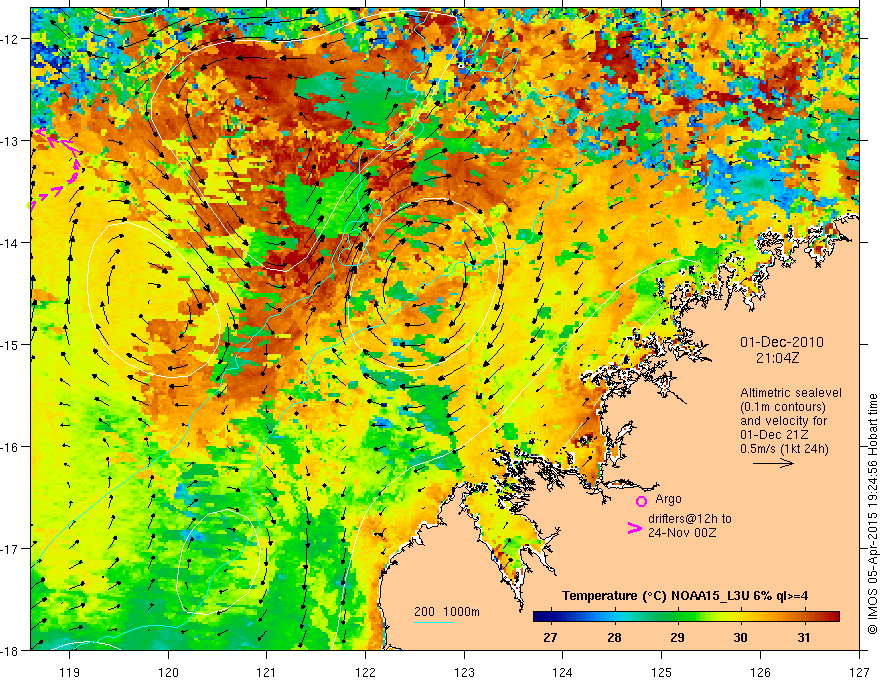880x680 pixels.
Task: Click the 'drifters@12h to' legend text
Action: coord(690,519)
